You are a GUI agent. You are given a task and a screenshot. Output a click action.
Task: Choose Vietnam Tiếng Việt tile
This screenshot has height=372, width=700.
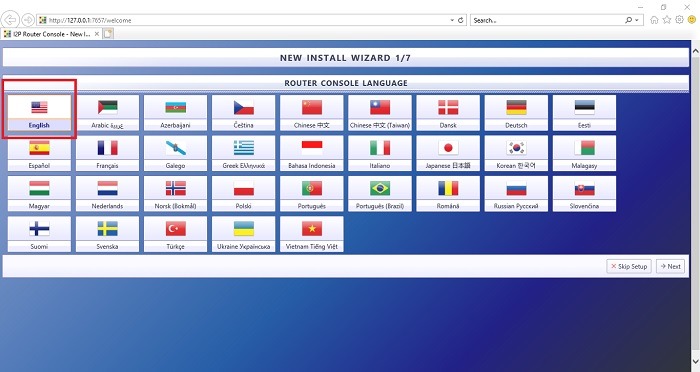point(312,234)
